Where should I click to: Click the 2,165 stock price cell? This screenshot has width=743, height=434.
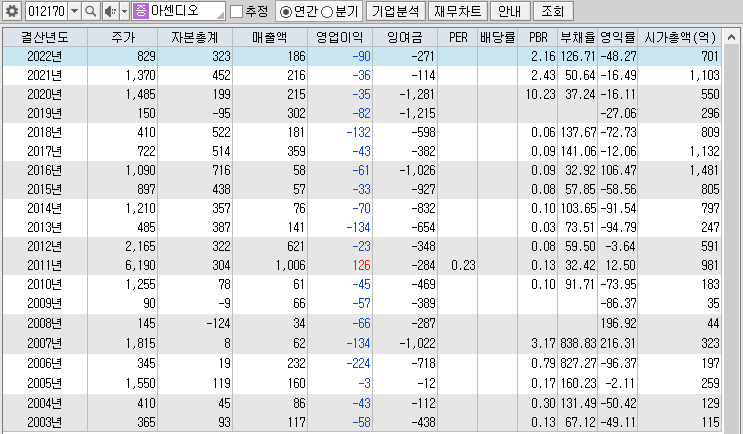point(140,246)
